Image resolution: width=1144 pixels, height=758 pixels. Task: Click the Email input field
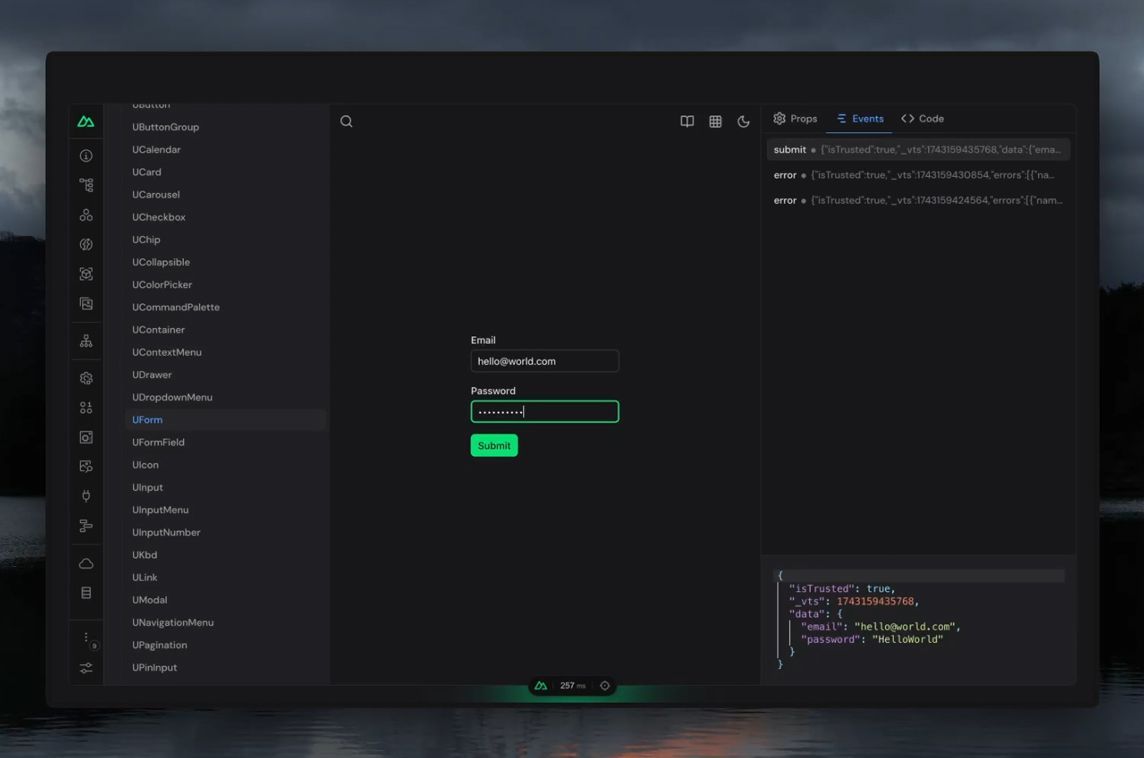[x=545, y=361]
